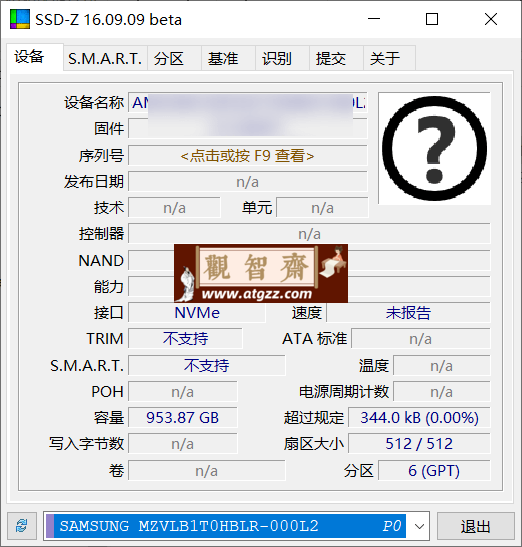Viewport: 522px width, 547px height.
Task: Minimize the SSD-Z window
Action: (374, 19)
